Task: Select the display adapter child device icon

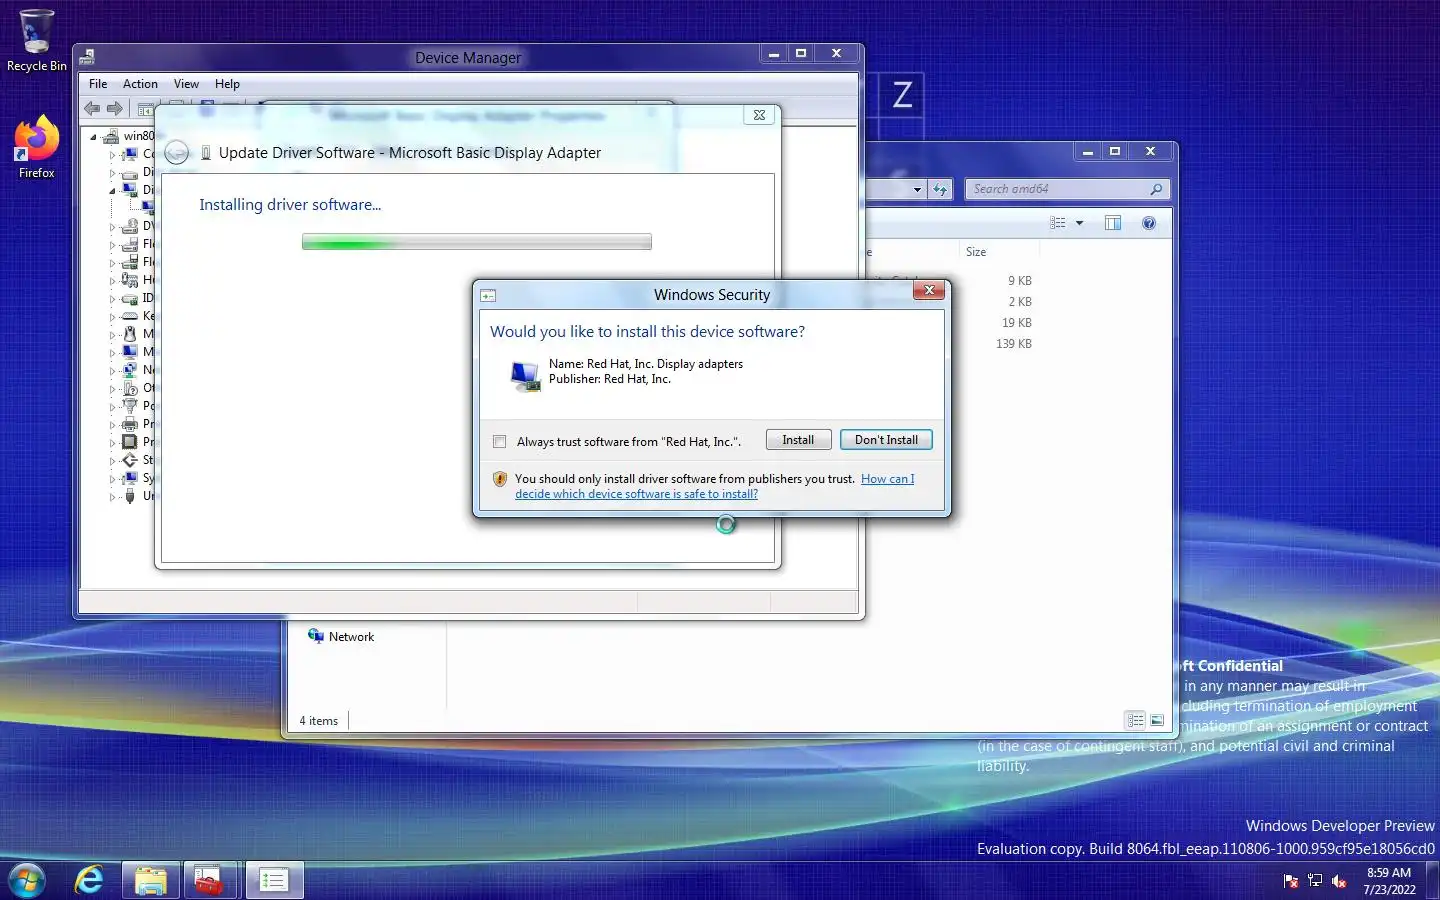Action: point(148,207)
